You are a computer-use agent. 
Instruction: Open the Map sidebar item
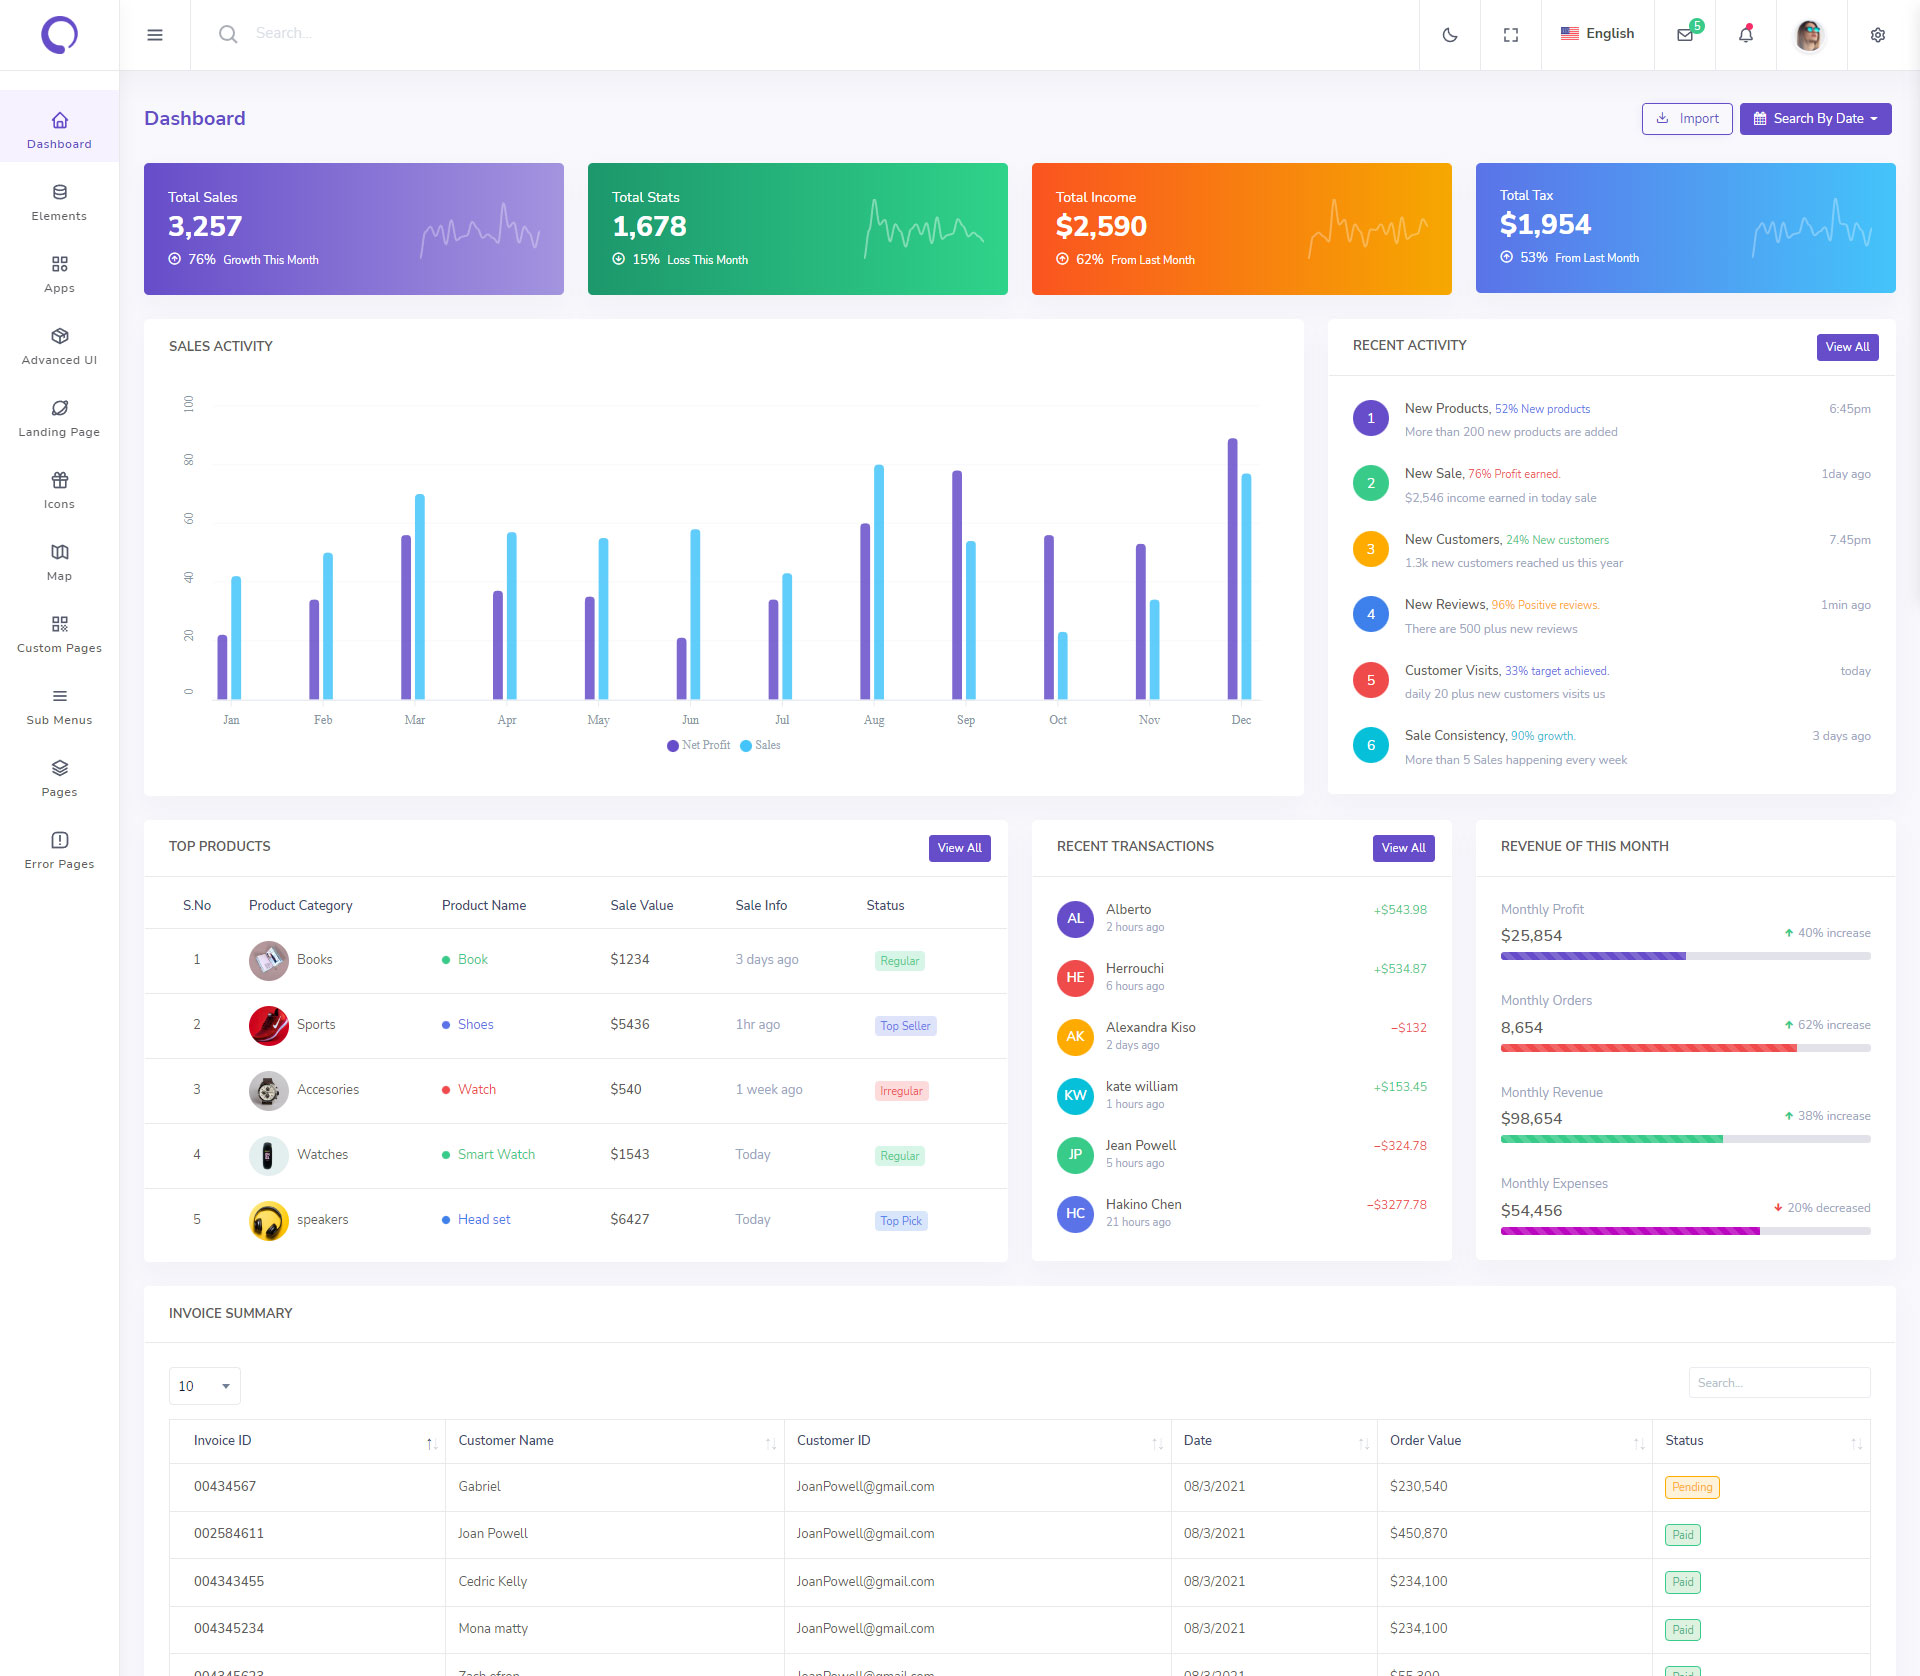tap(59, 562)
